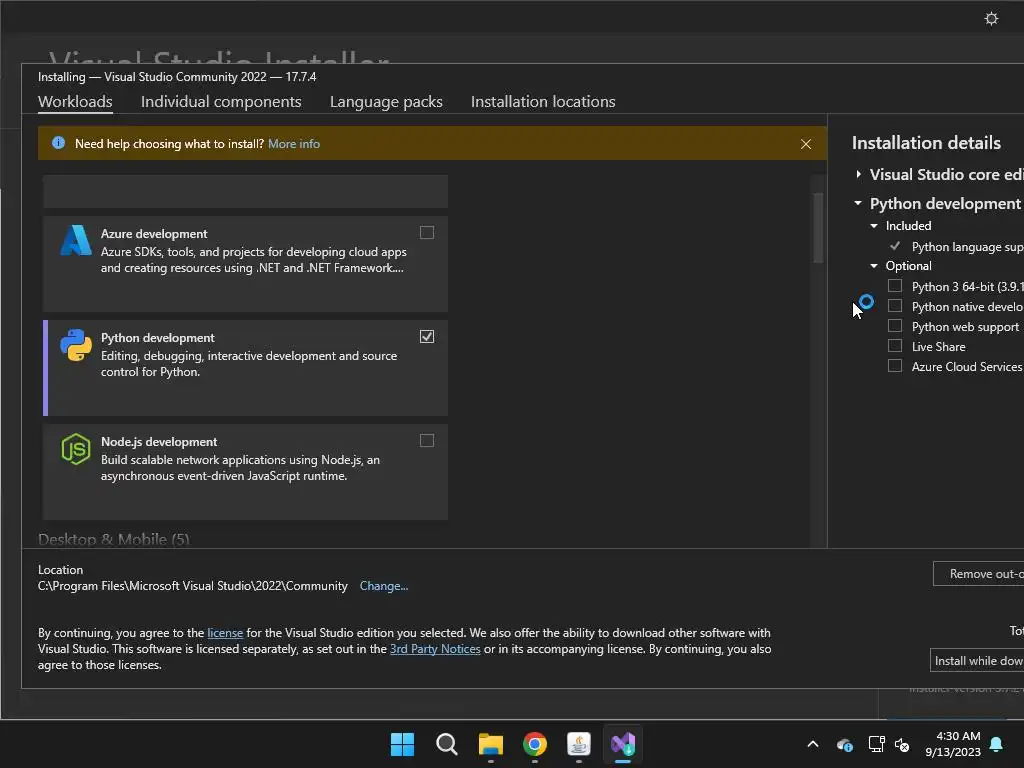Switch to the Individual components tab
Viewport: 1024px width, 768px height.
pos(221,102)
